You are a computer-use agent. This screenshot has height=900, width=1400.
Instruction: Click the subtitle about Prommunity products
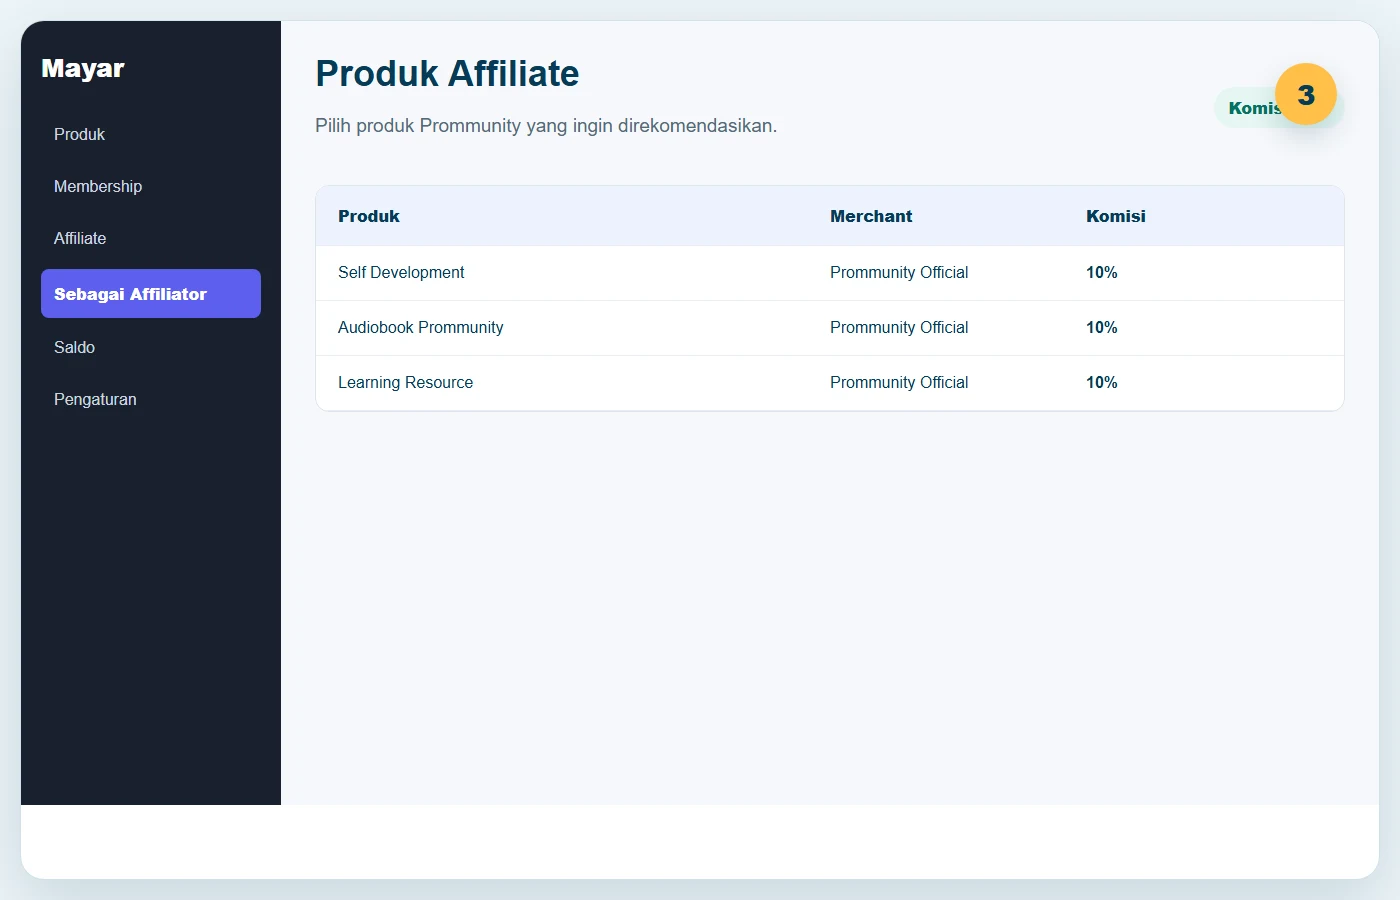(546, 126)
